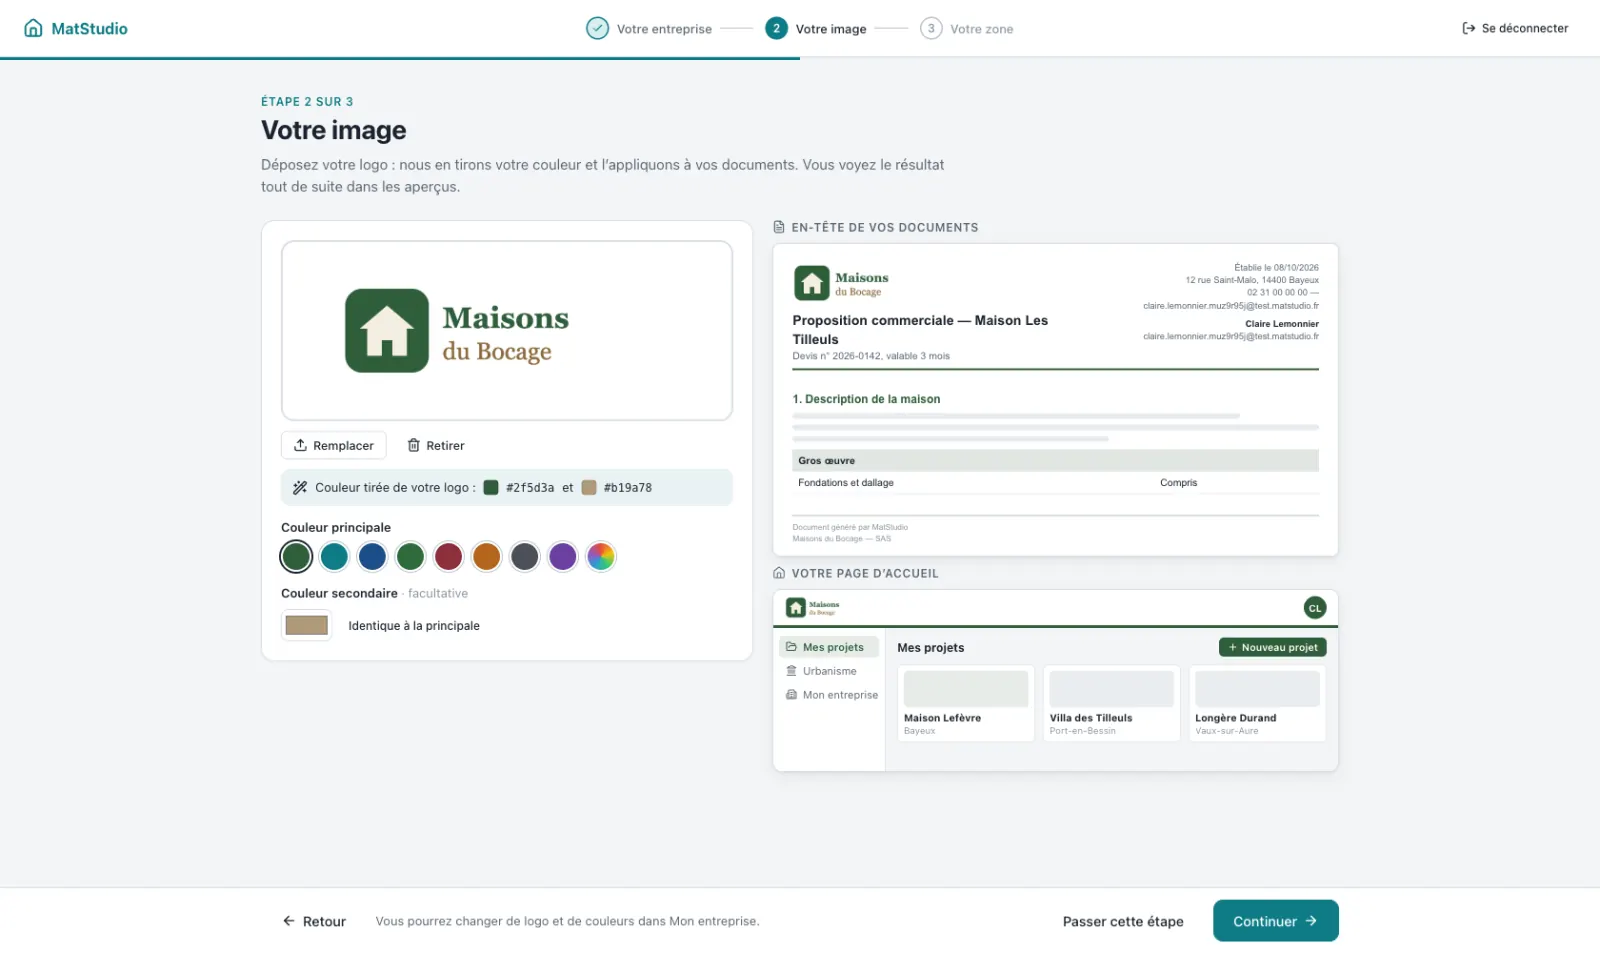Go back with the Retour button

[314, 921]
